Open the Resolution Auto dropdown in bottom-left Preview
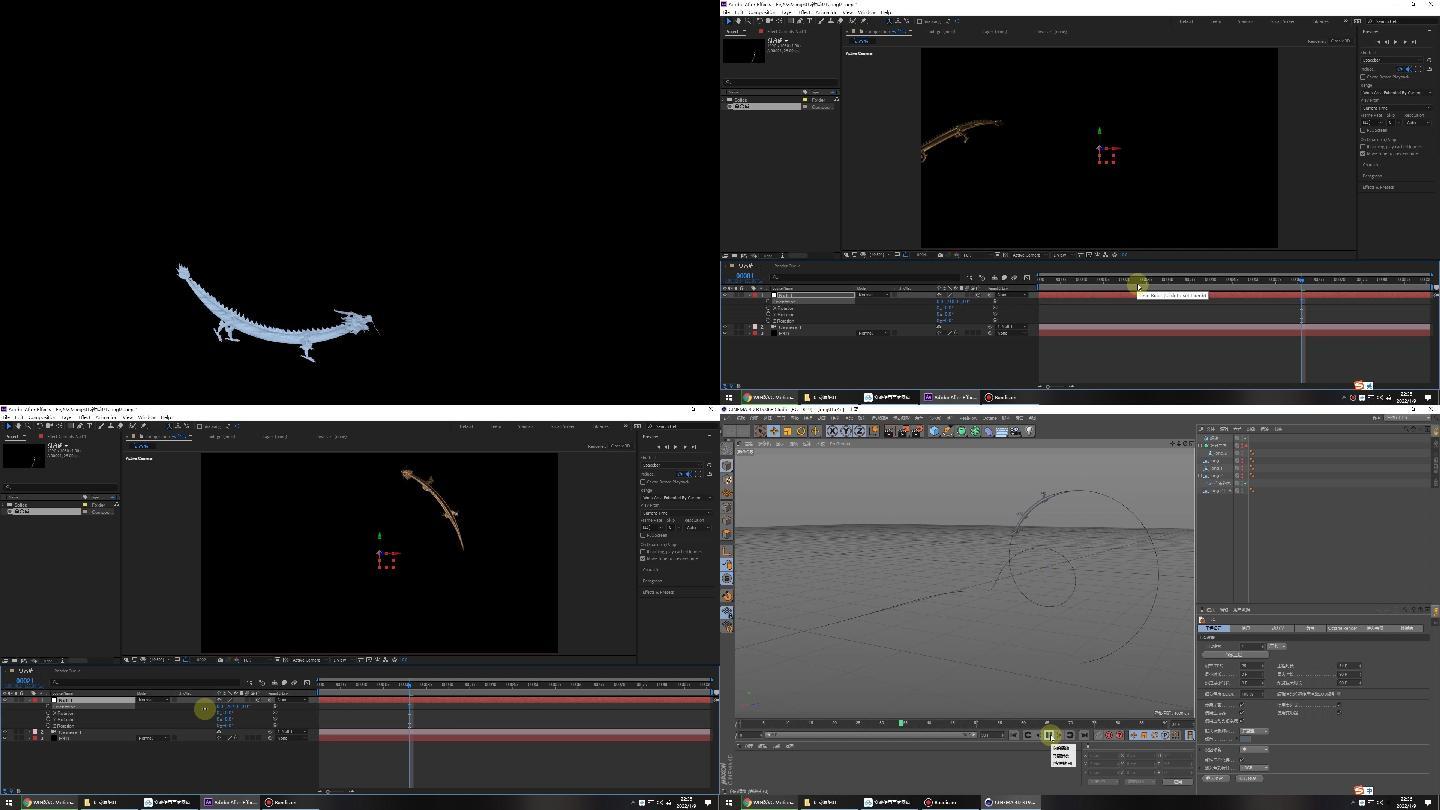This screenshot has width=1440, height=810. click(697, 528)
